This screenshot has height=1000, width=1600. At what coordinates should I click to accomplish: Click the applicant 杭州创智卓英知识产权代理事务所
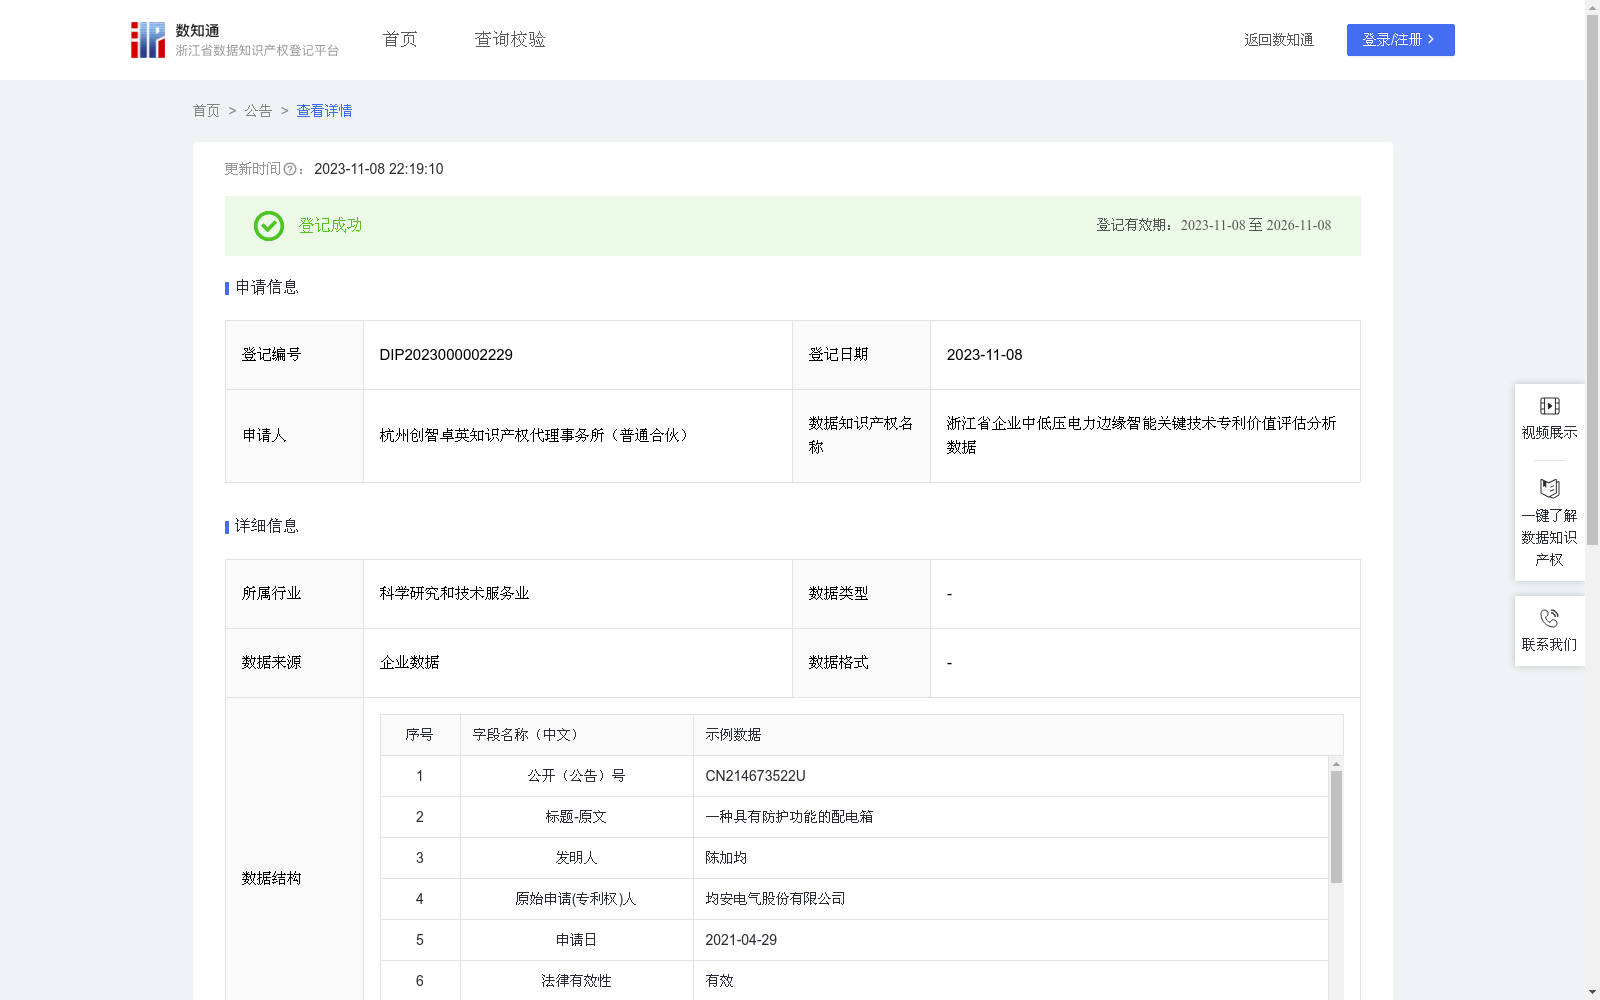536,436
